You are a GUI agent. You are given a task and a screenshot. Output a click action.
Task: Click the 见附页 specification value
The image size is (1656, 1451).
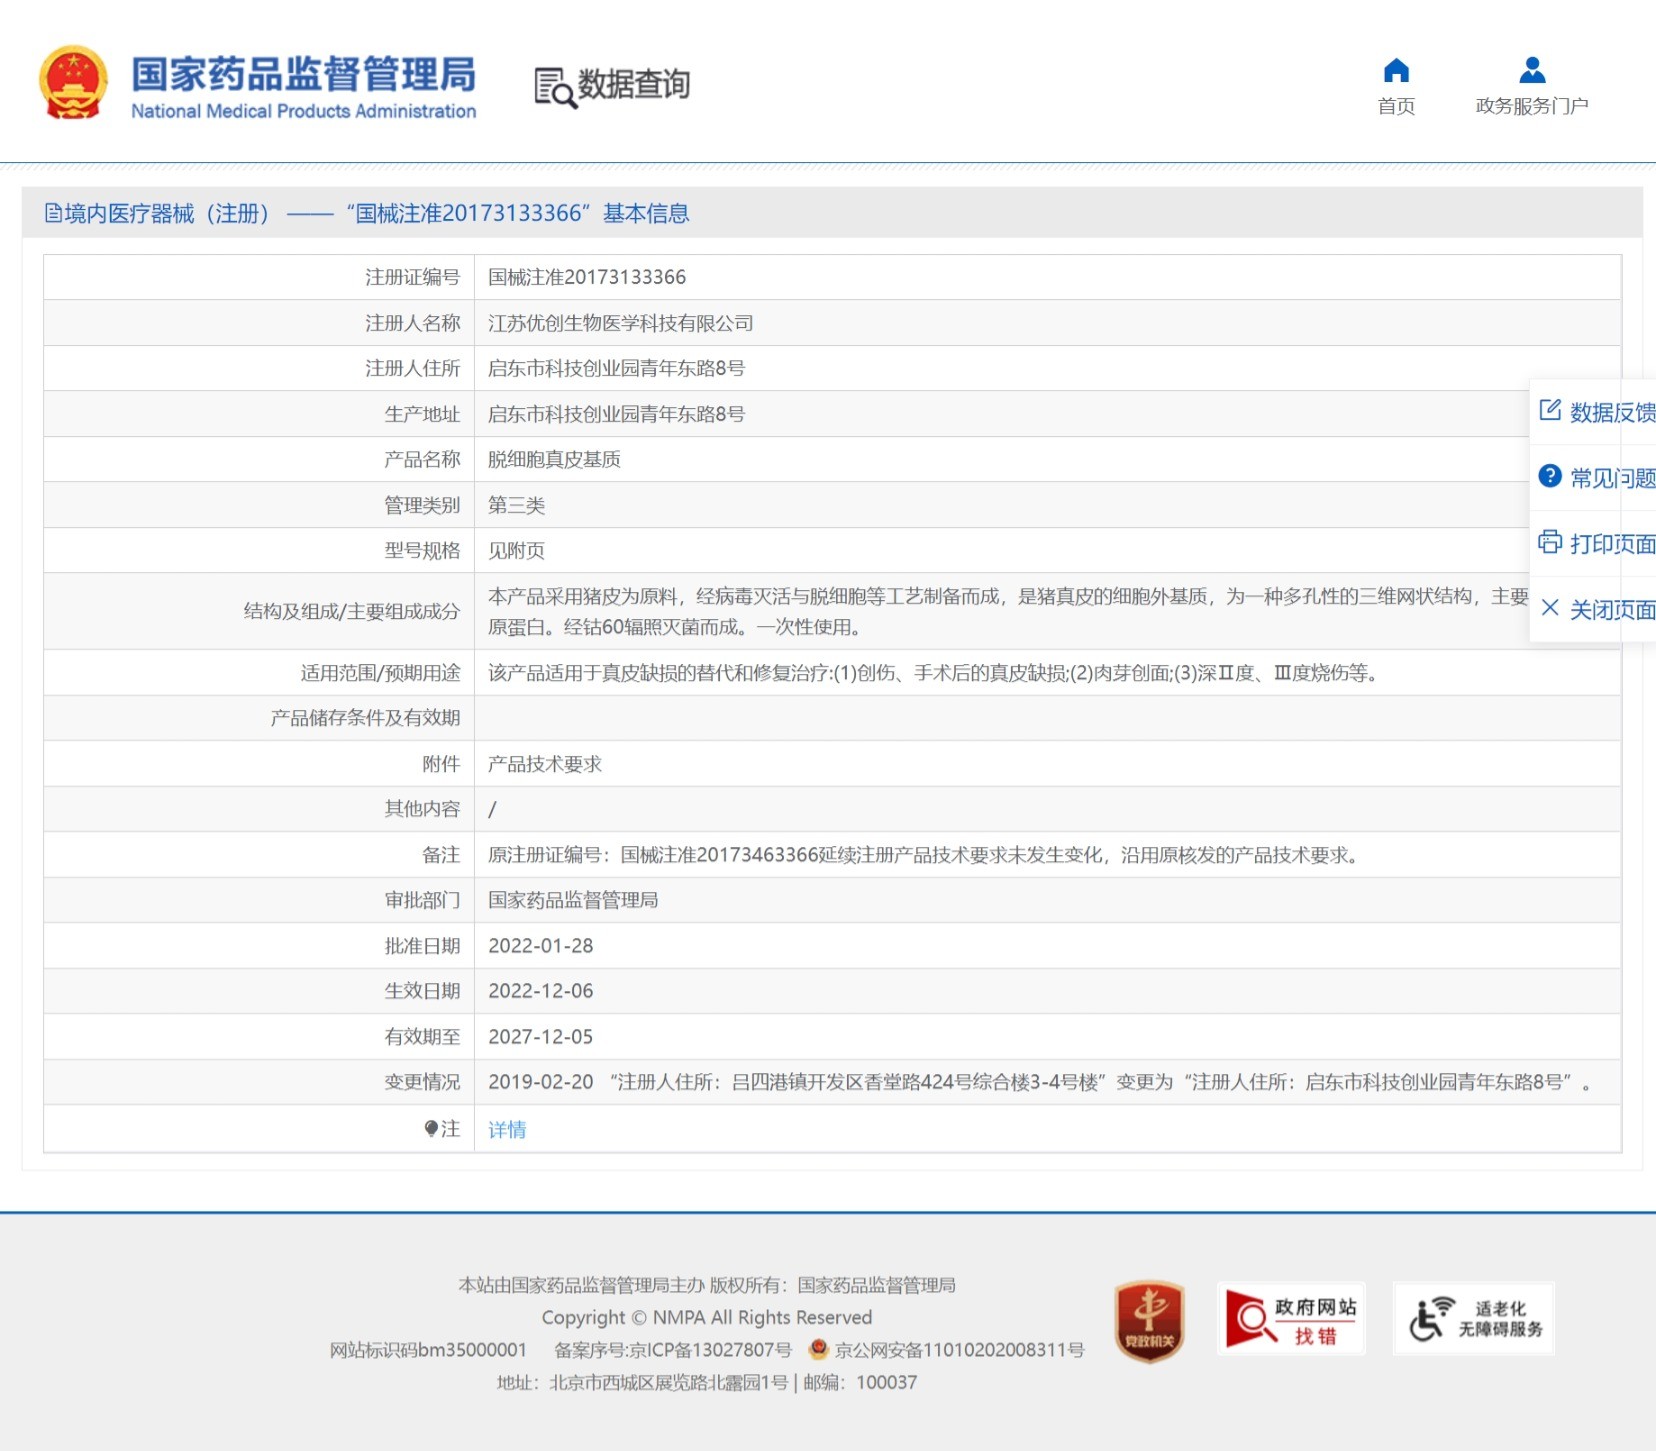pos(516,550)
